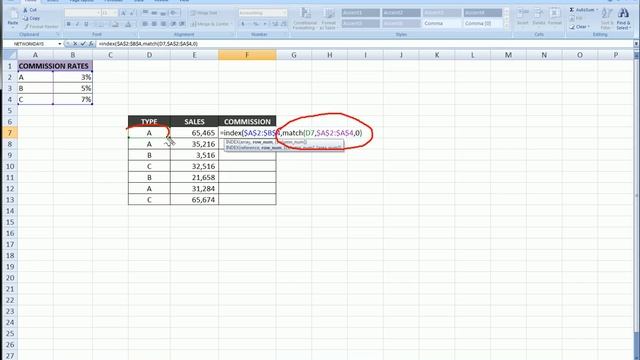
Task: Click the Copy command
Action: tap(31, 18)
